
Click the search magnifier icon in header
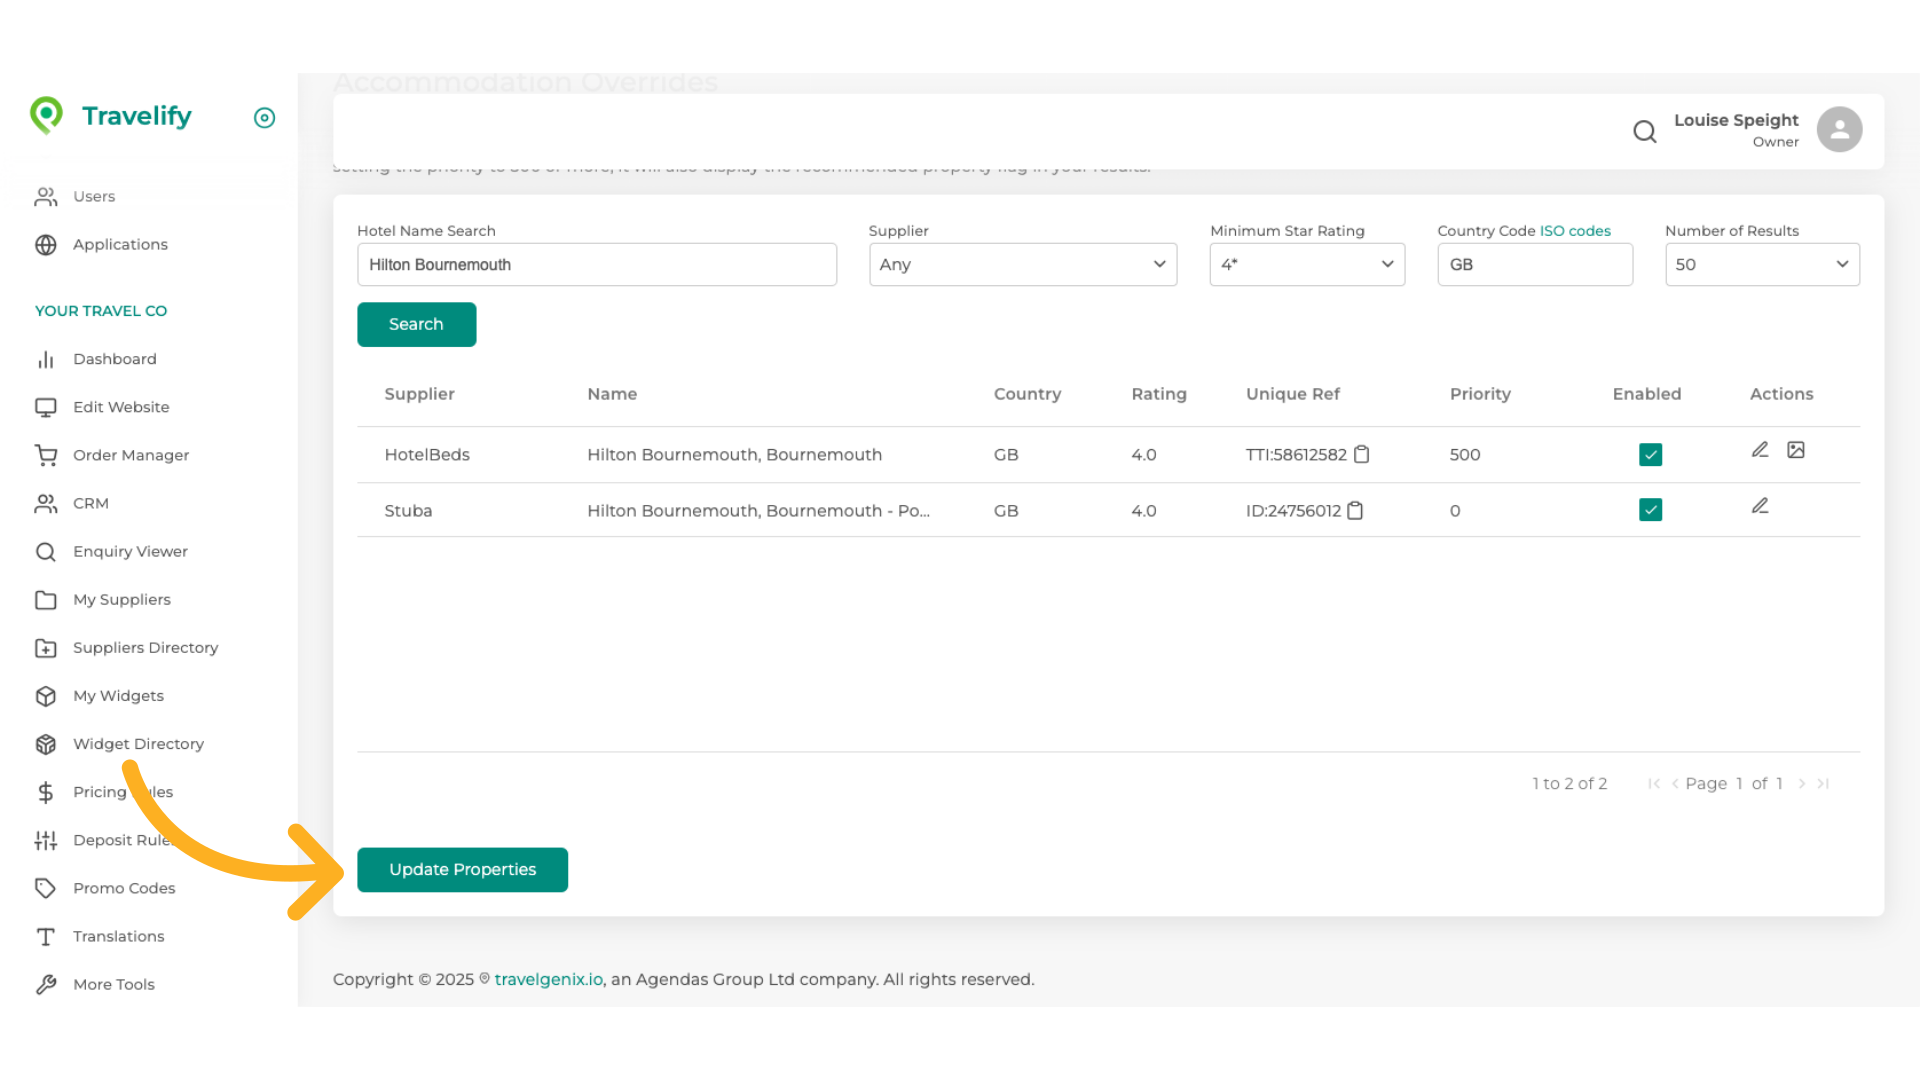click(x=1644, y=131)
